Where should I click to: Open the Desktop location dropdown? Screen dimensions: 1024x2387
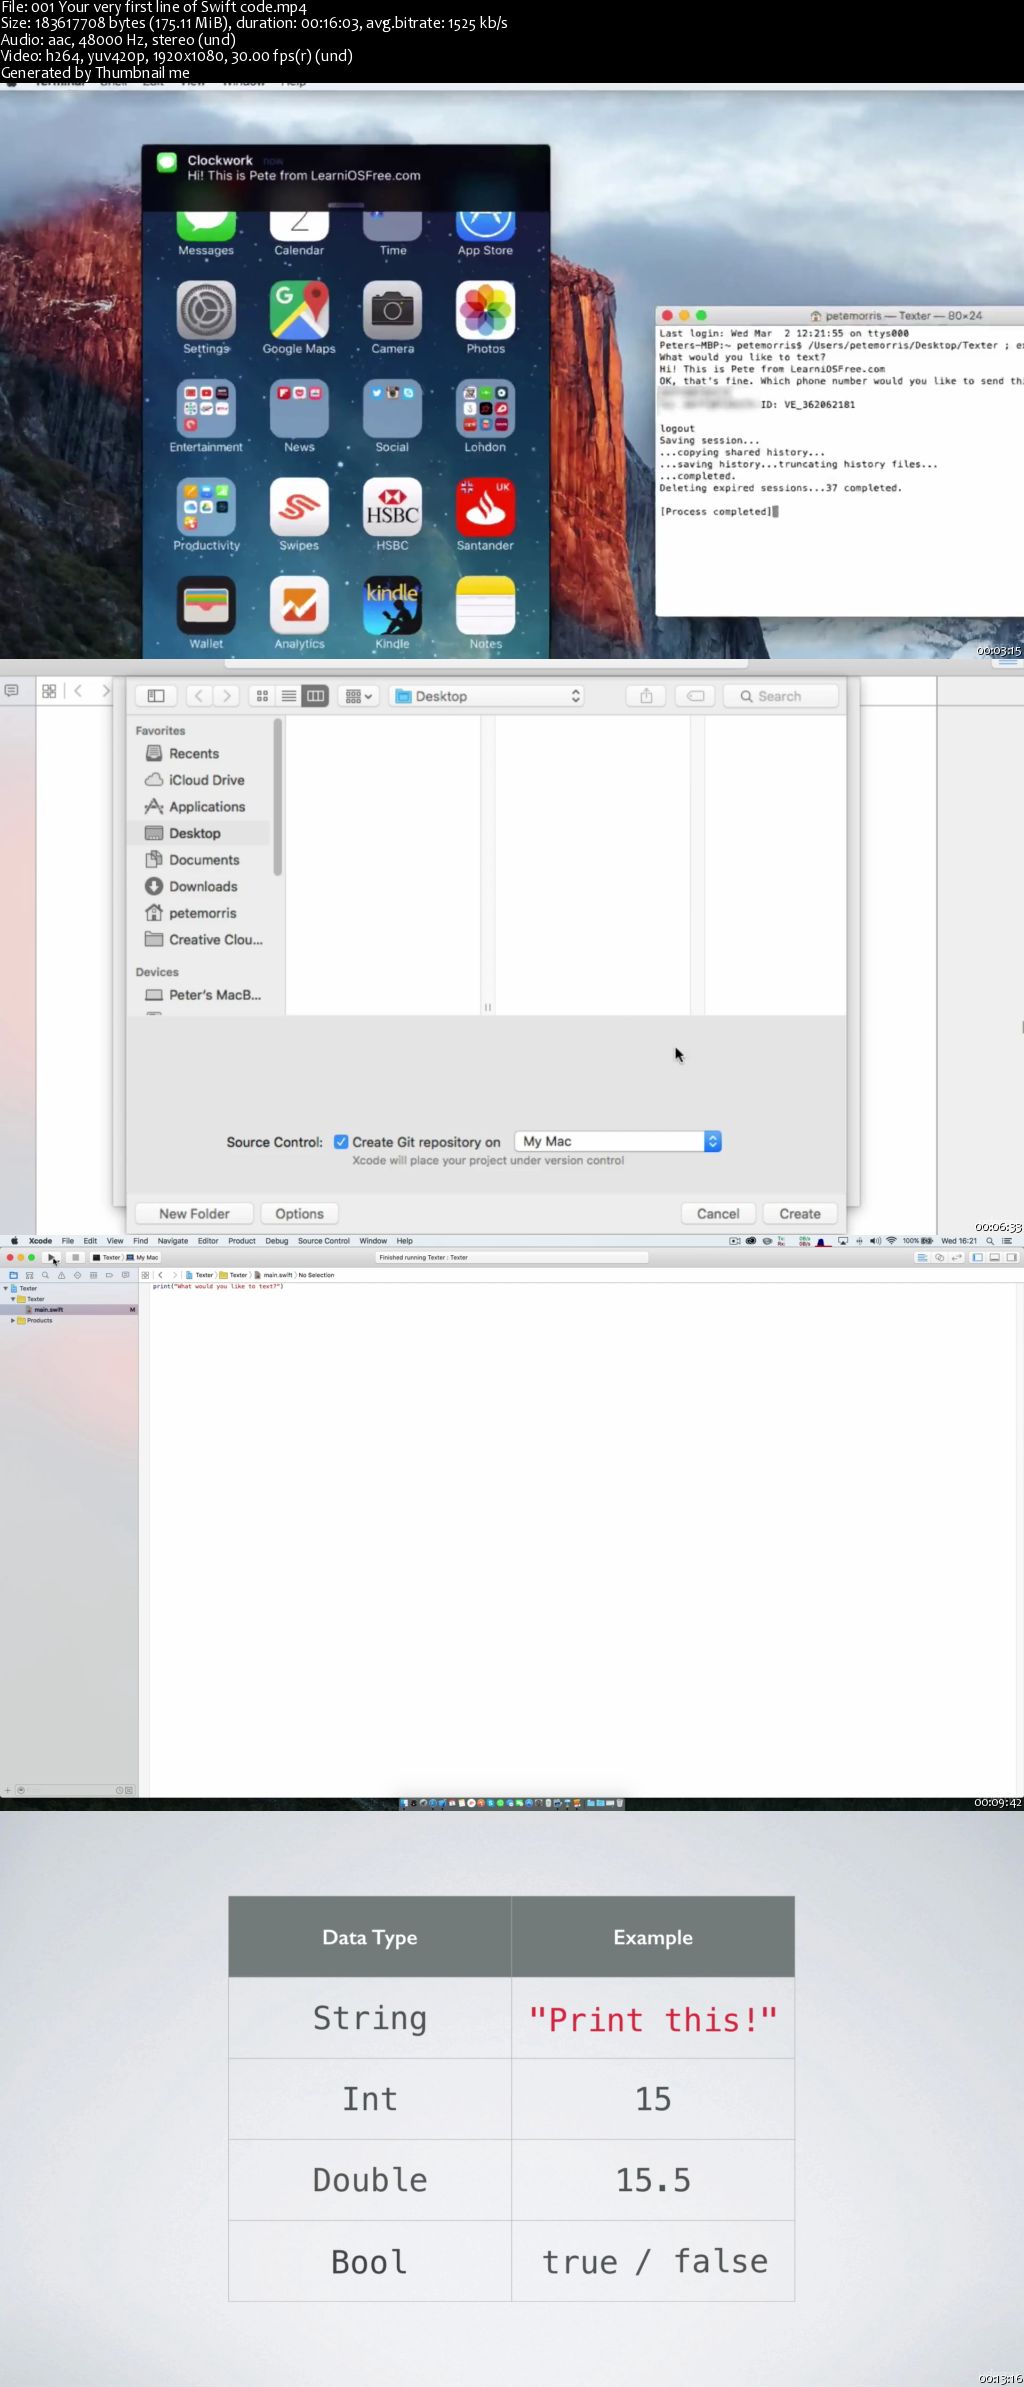coord(487,696)
